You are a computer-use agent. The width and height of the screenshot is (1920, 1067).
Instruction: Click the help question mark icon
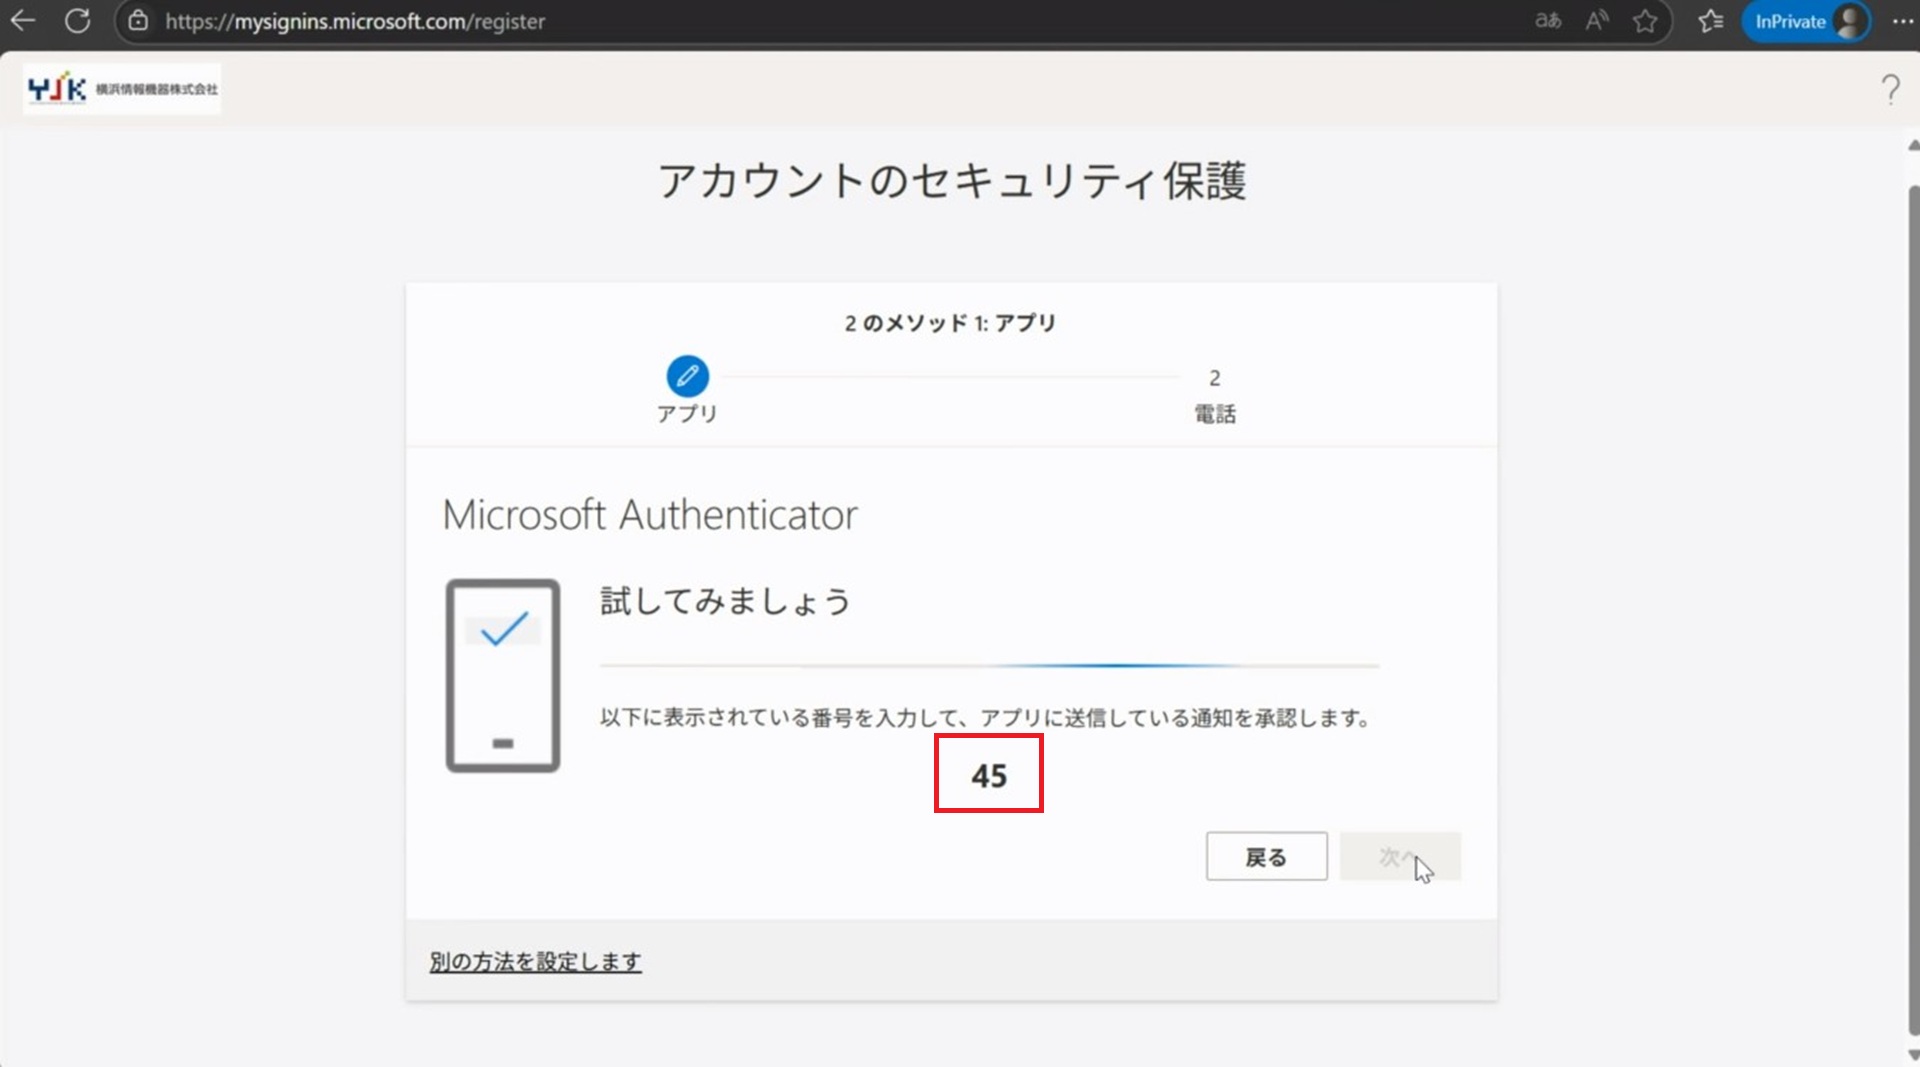(1890, 90)
